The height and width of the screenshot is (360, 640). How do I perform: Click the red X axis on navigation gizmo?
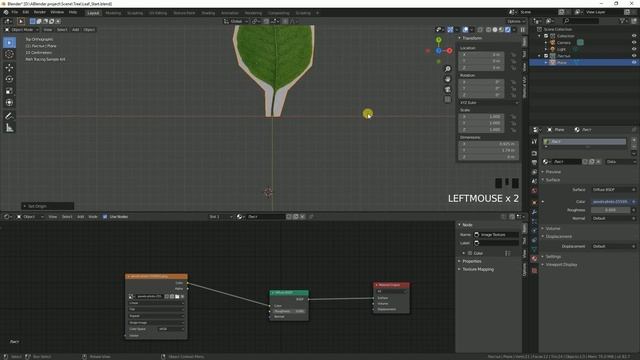[x=449, y=51]
